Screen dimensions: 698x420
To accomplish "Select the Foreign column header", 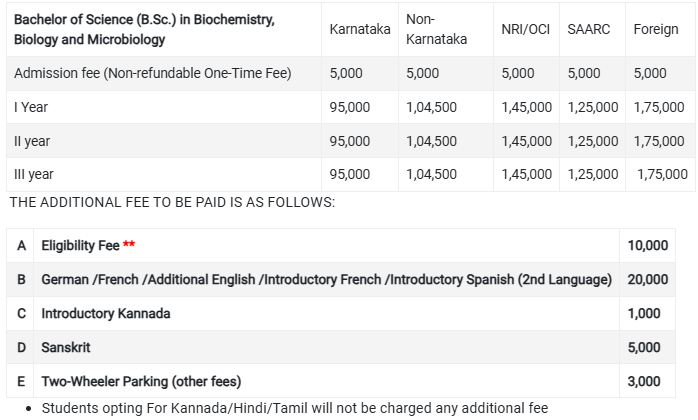I will 656,29.
